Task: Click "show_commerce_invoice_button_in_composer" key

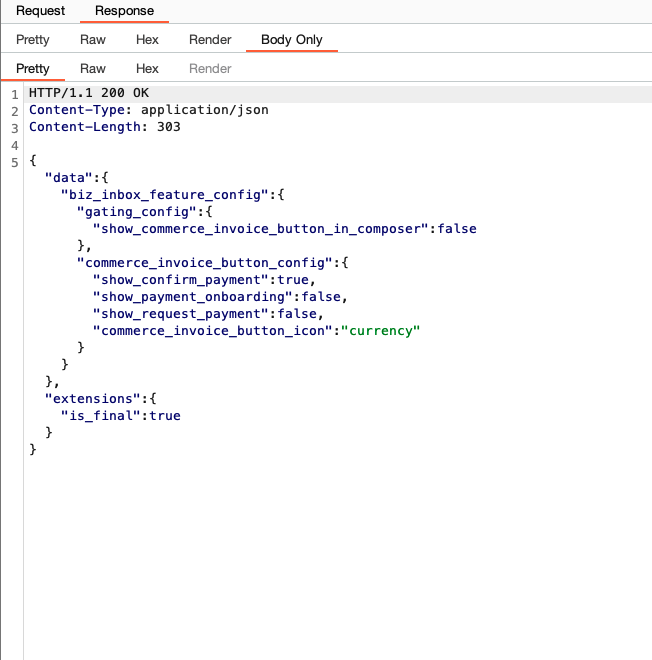Action: point(261,229)
